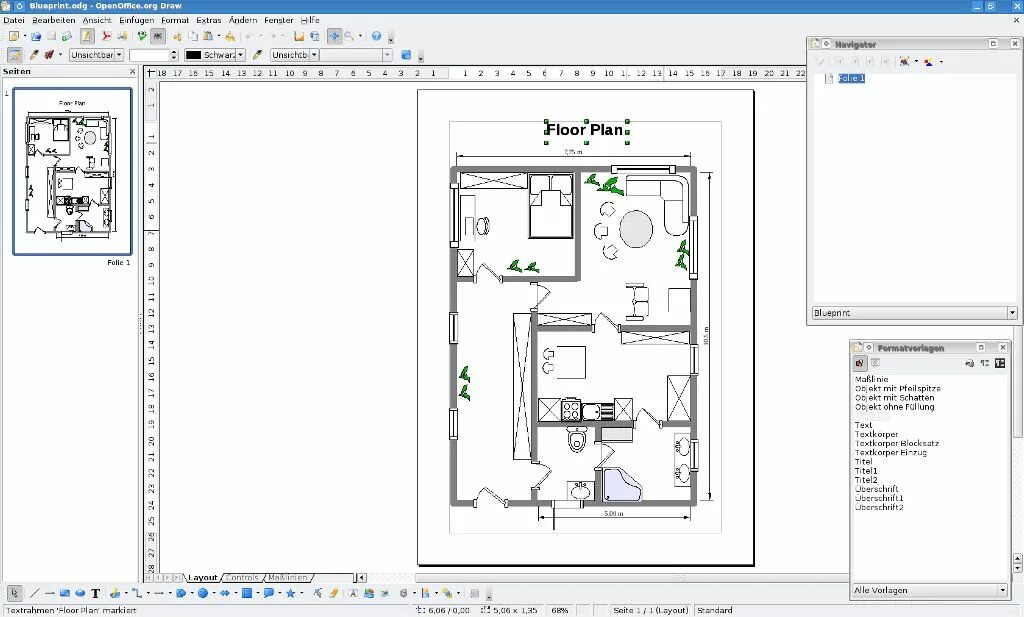The image size is (1024, 617).
Task: Open the Extras menu
Action: pyautogui.click(x=209, y=20)
